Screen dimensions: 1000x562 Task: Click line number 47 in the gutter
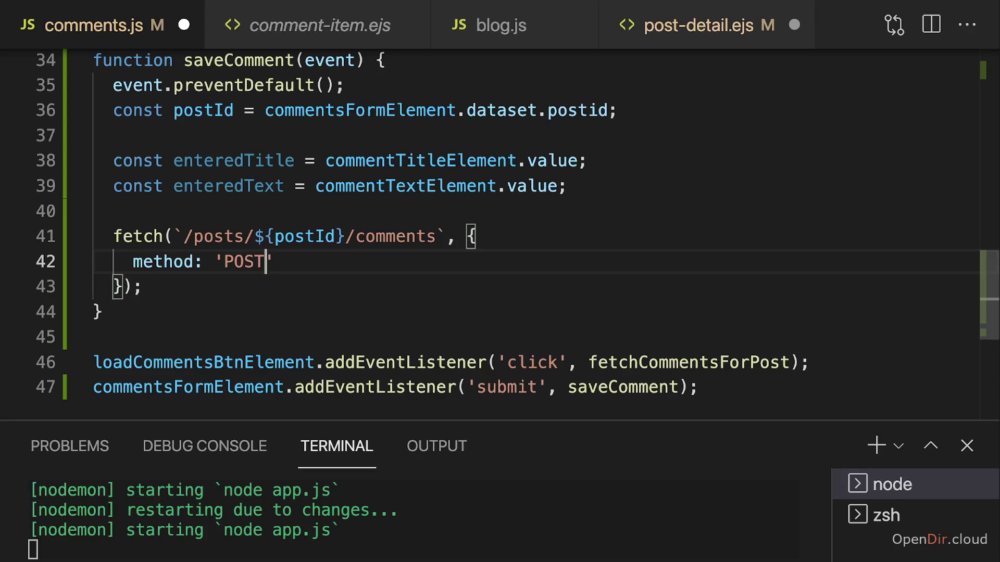45,387
